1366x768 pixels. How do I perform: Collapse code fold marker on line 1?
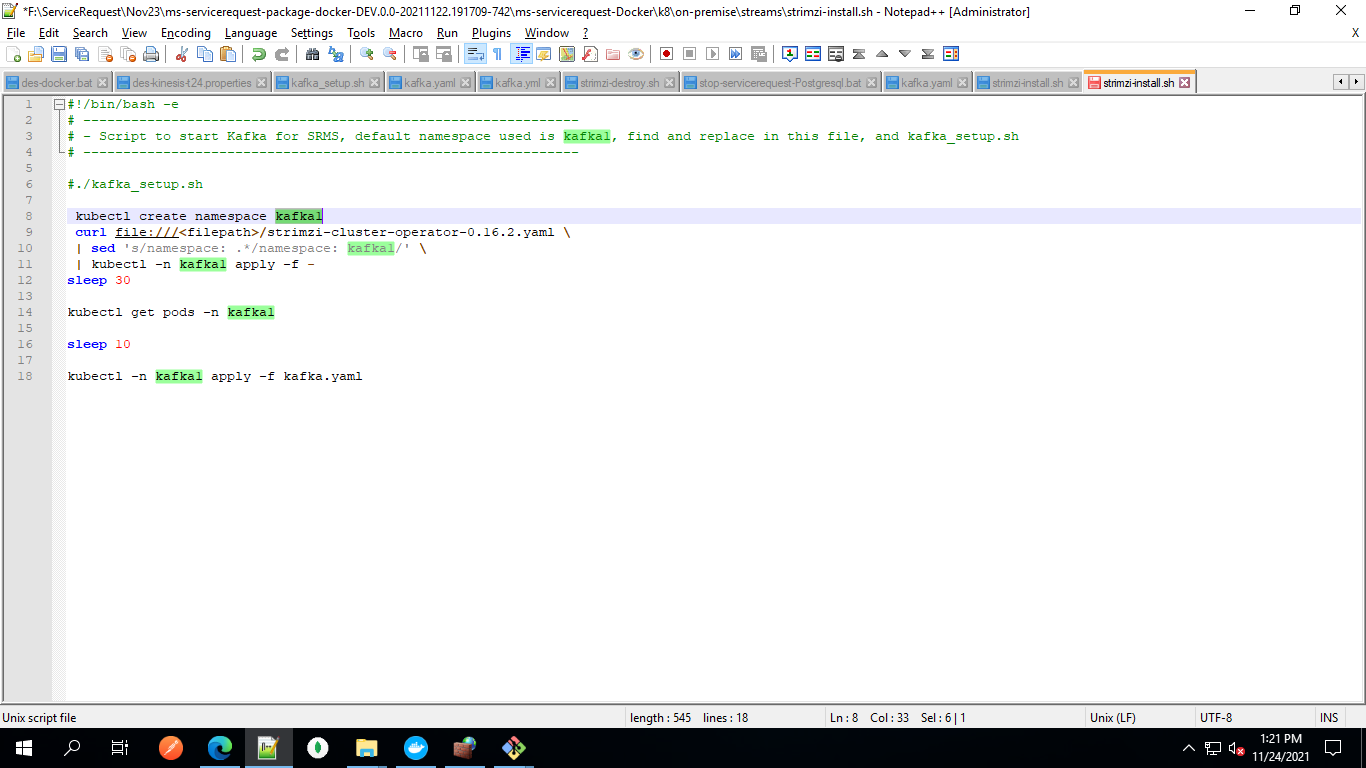click(x=59, y=104)
